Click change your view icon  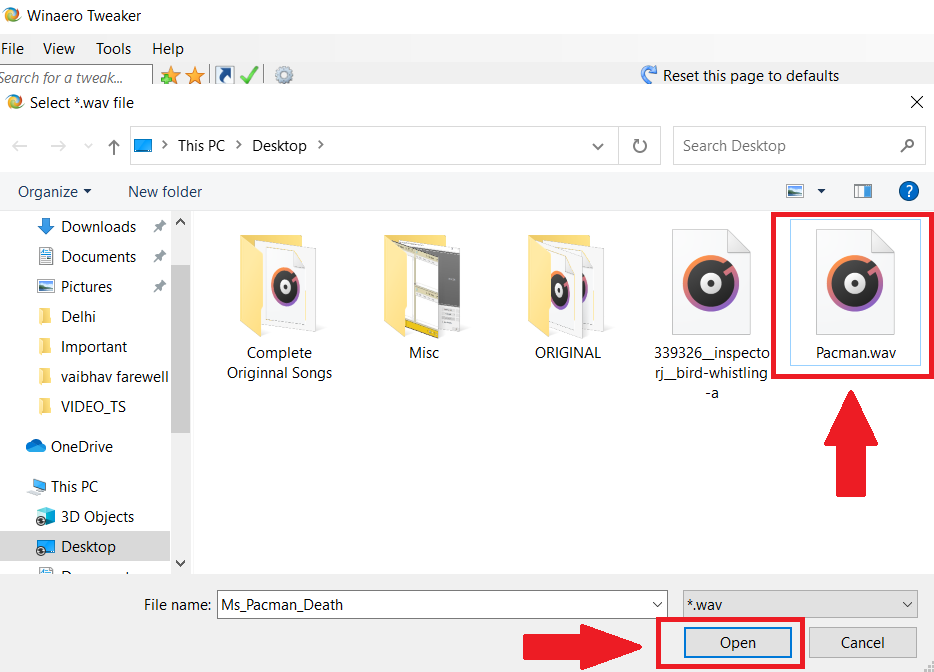coord(795,191)
